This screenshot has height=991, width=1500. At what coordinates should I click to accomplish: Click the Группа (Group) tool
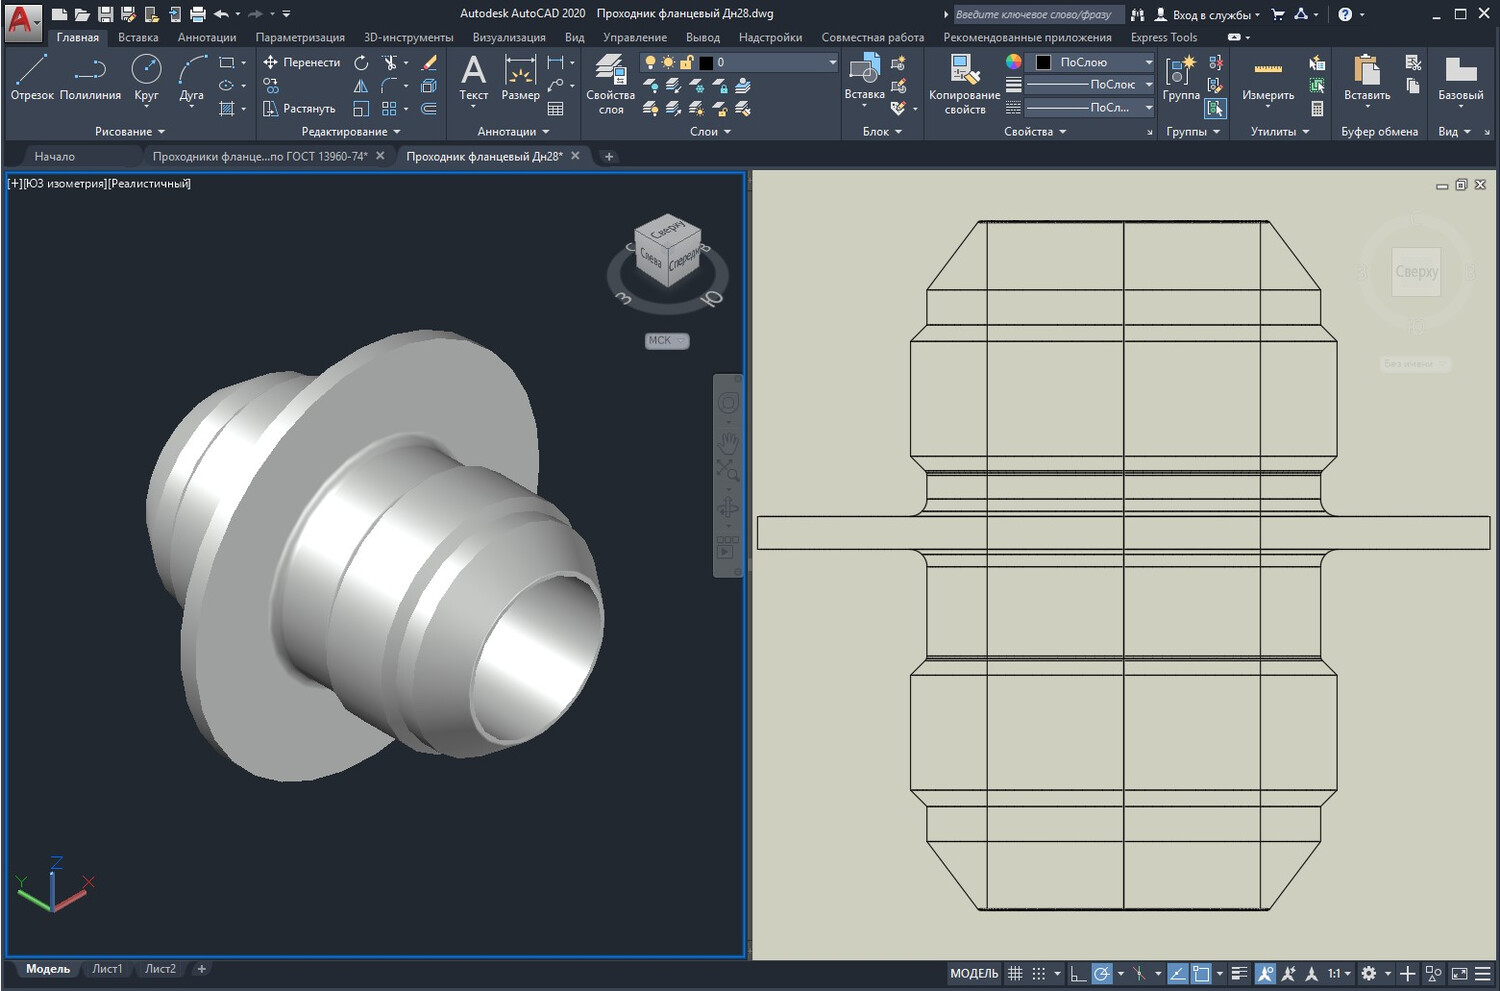coord(1181,78)
